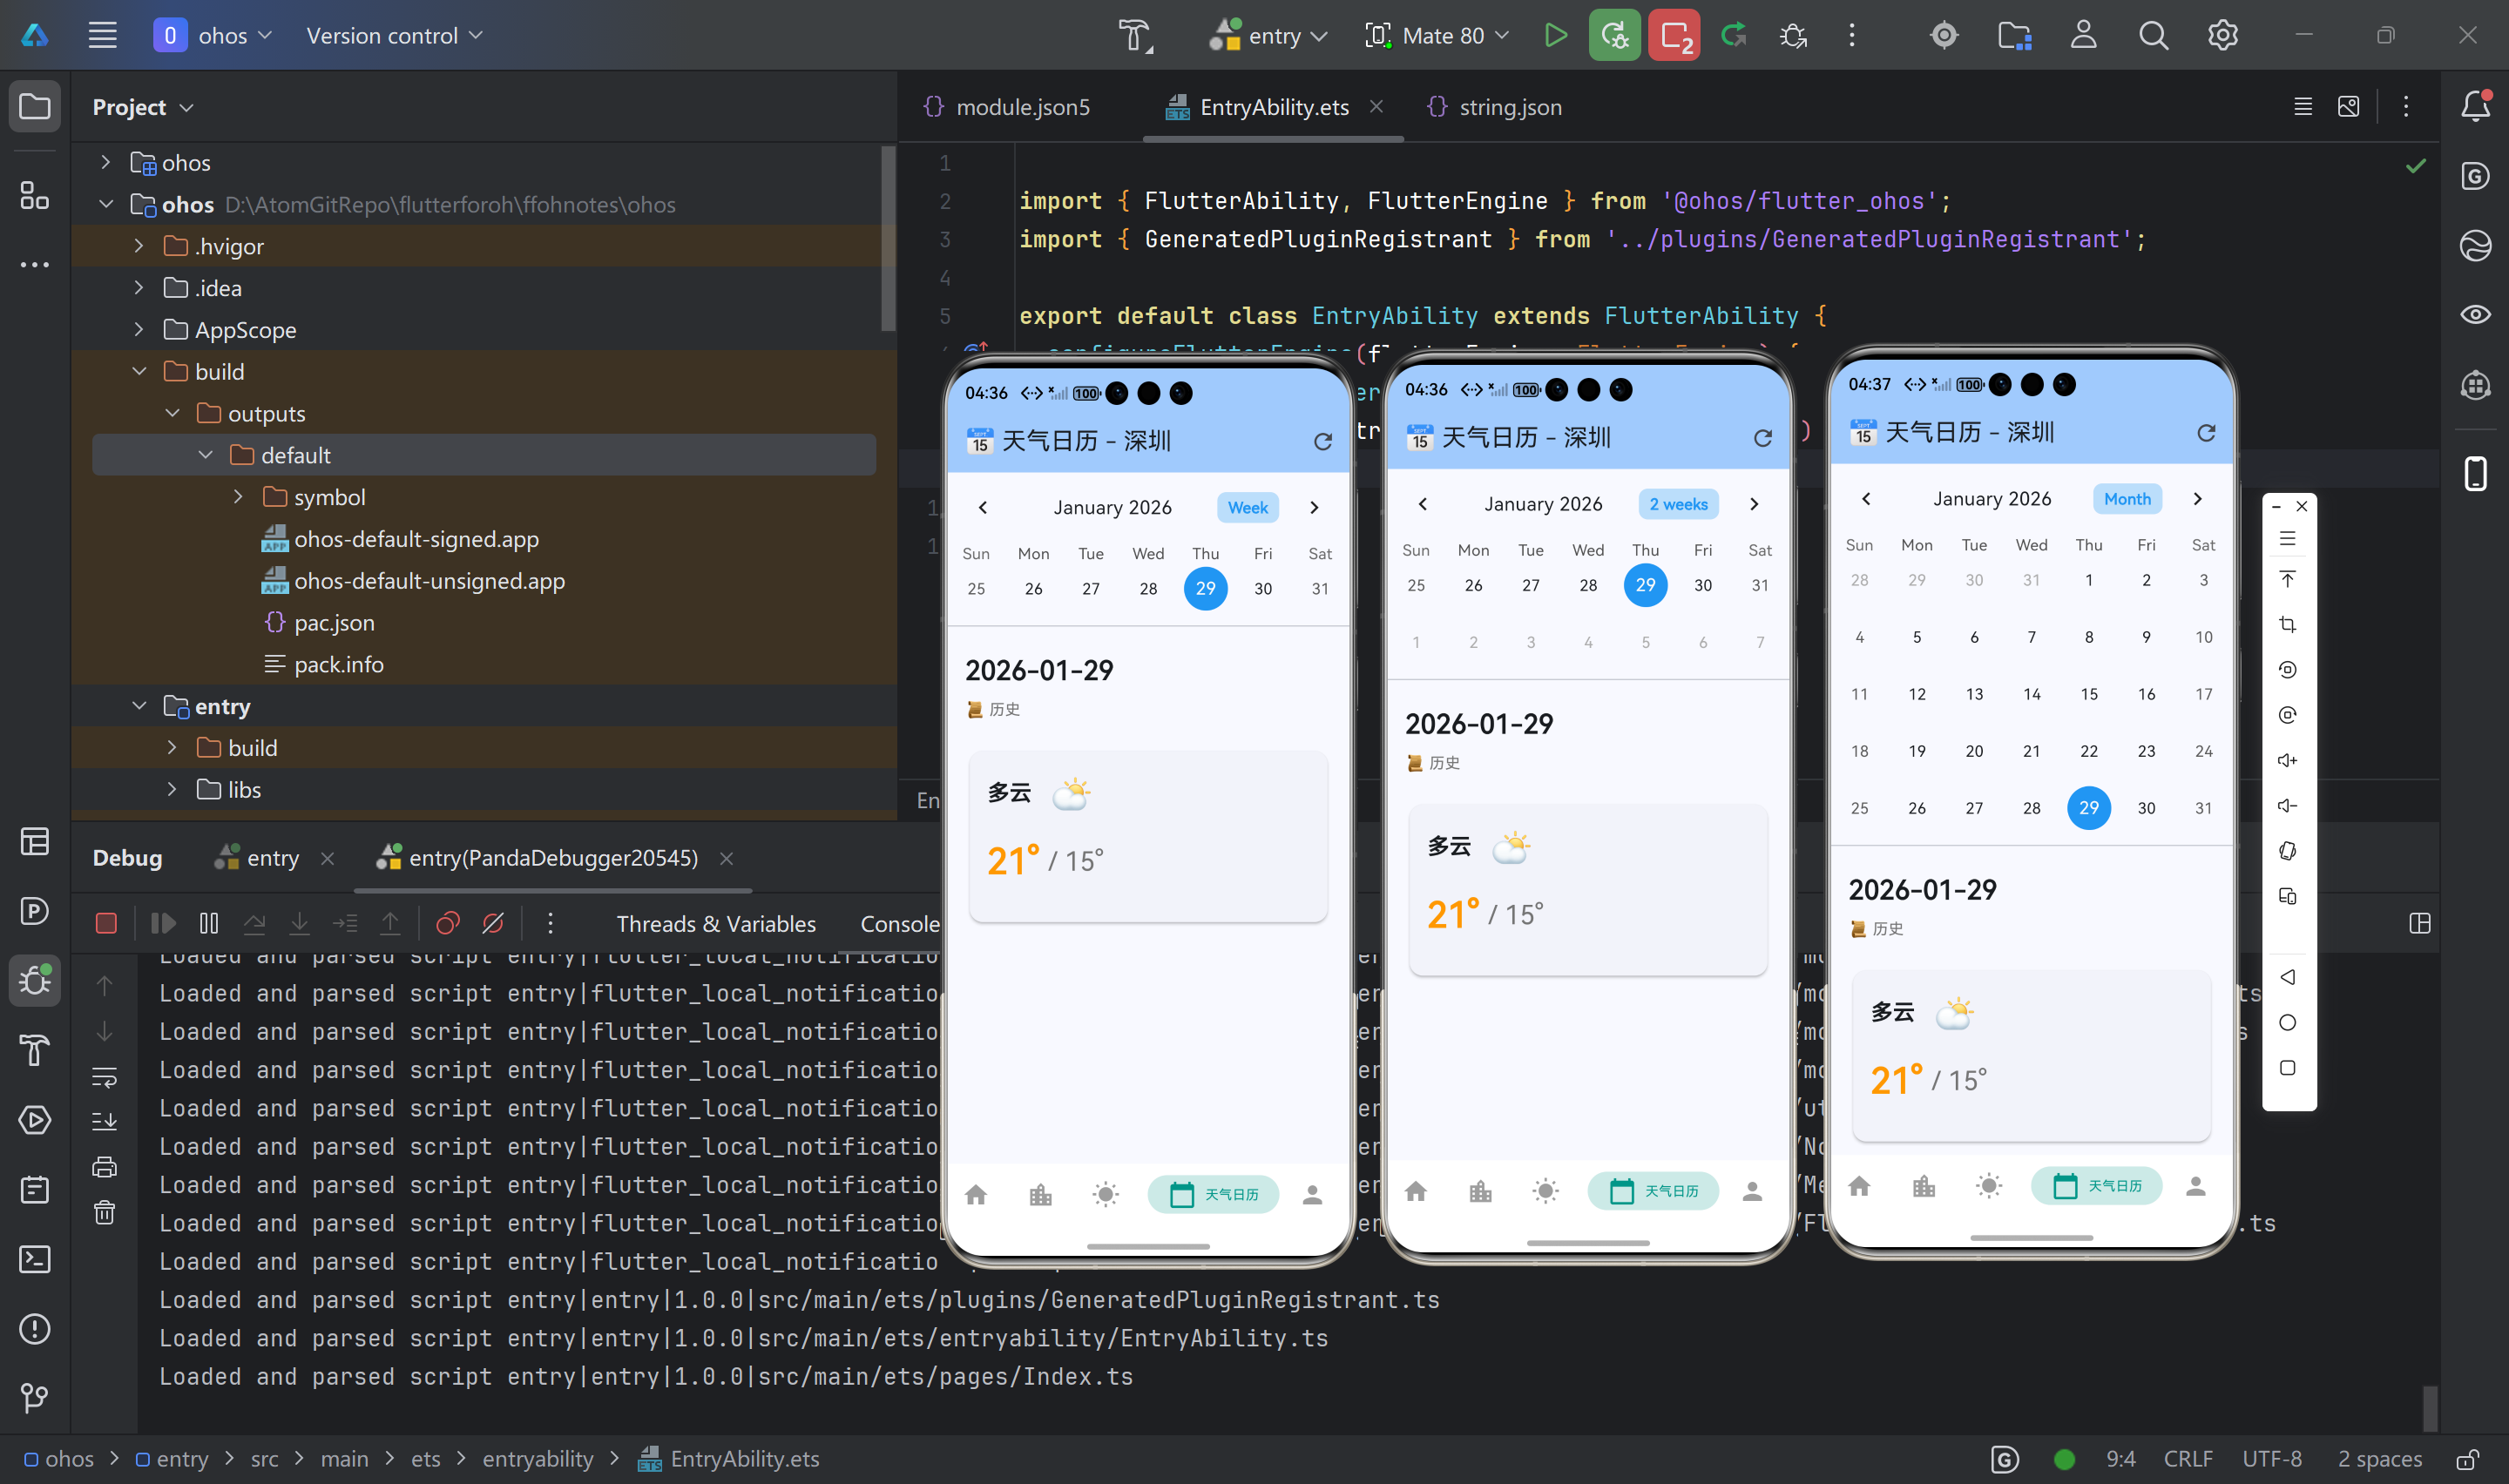Click the Pause Program icon in the Debug toolbar
This screenshot has height=1484, width=2509.
coord(209,923)
